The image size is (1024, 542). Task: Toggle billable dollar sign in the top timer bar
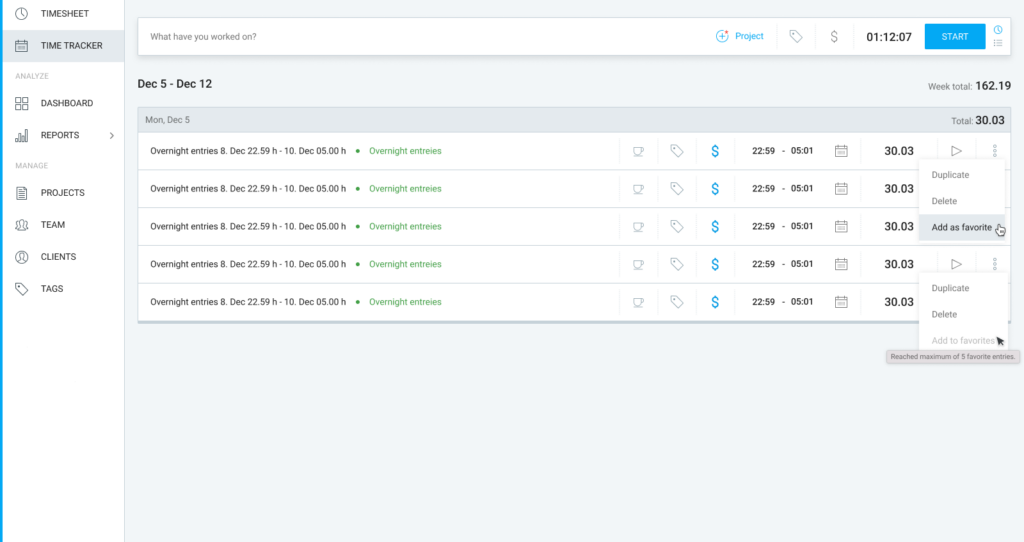(834, 36)
